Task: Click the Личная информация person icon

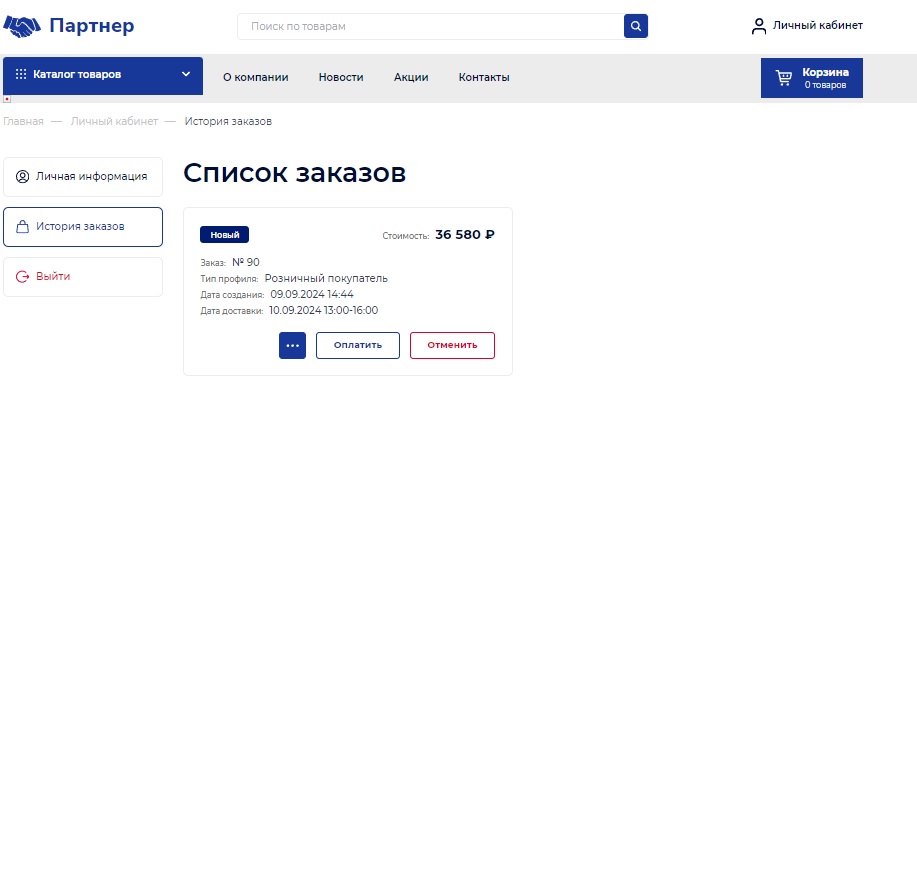Action: pos(22,177)
